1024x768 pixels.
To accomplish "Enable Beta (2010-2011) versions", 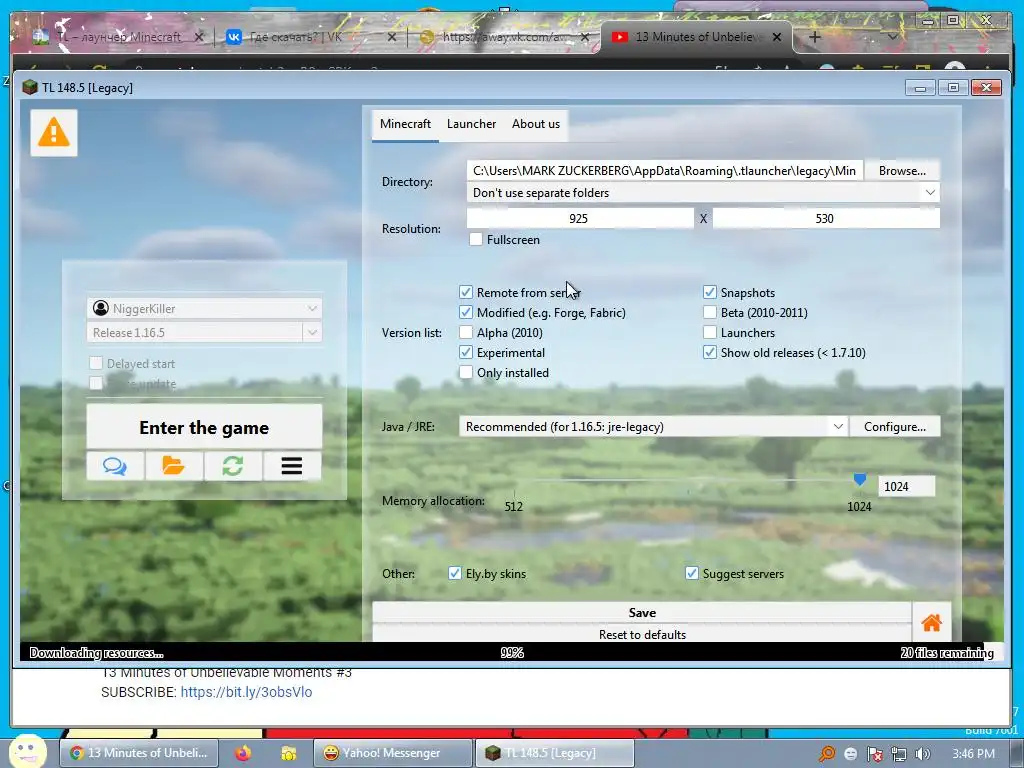I will (x=710, y=312).
